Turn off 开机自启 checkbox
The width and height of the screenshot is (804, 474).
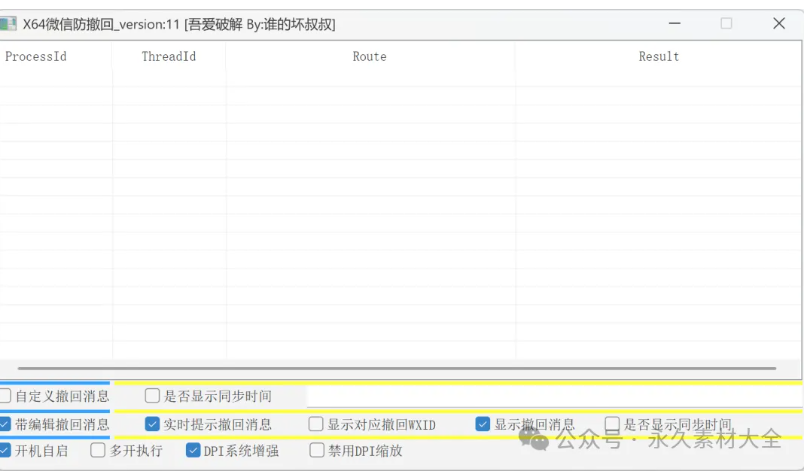point(5,450)
